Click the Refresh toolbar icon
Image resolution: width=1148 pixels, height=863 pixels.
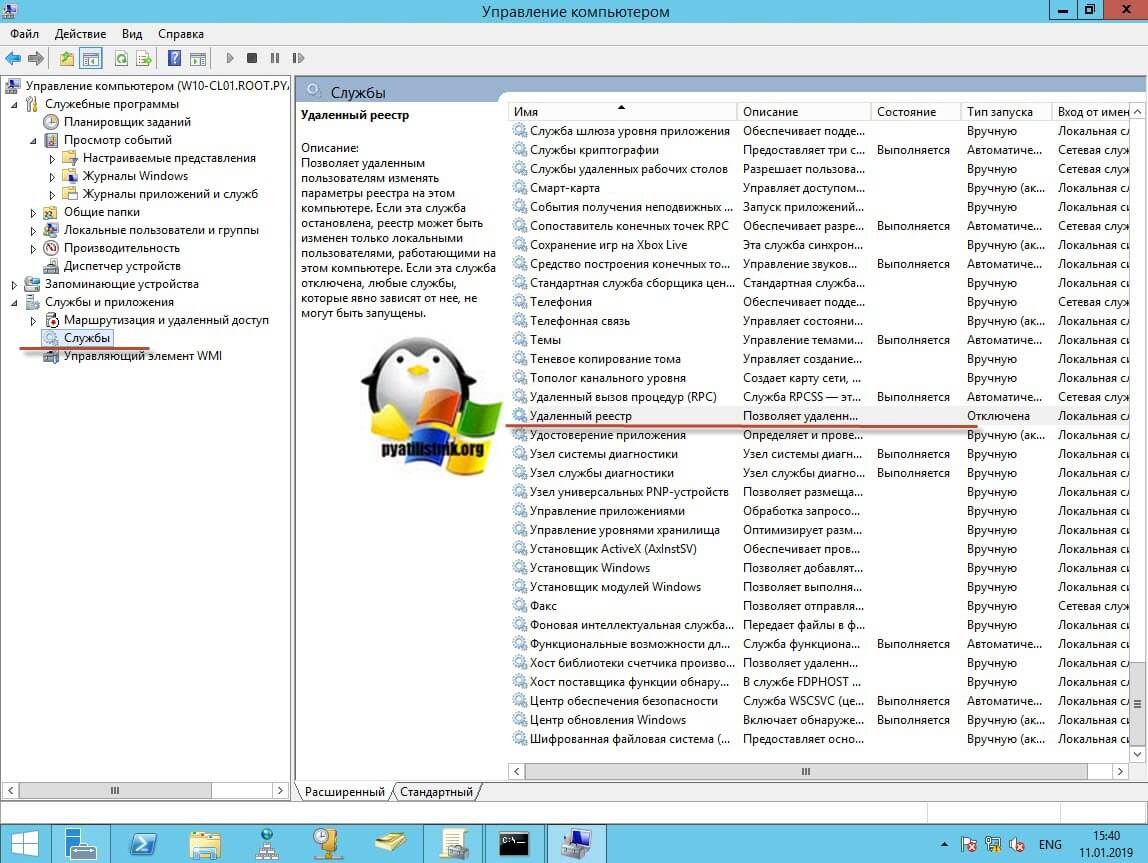tap(121, 59)
